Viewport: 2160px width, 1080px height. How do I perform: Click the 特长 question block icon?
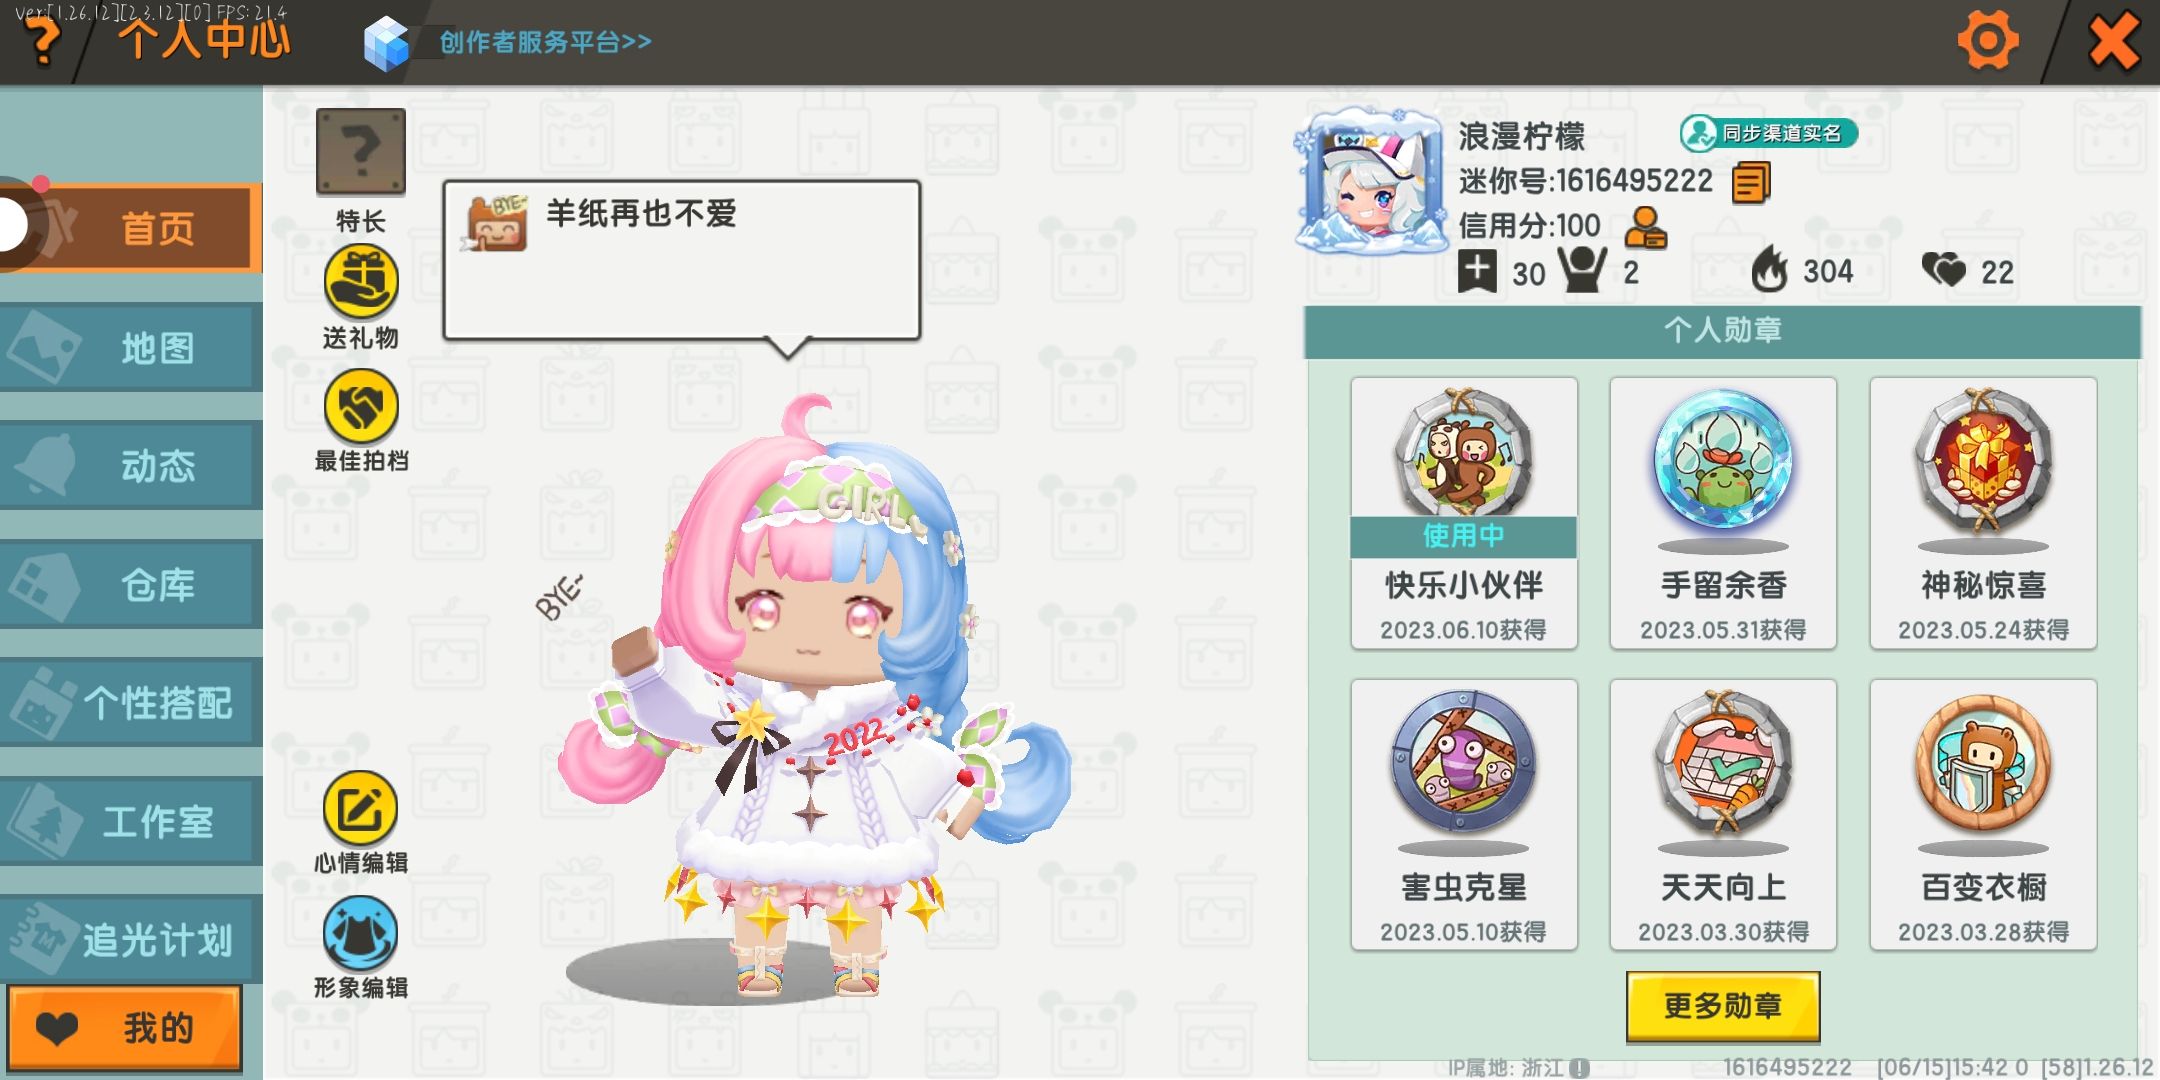(x=361, y=152)
